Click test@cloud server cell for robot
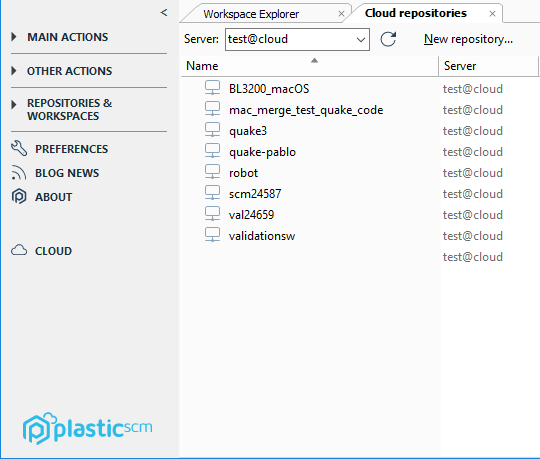 point(473,173)
